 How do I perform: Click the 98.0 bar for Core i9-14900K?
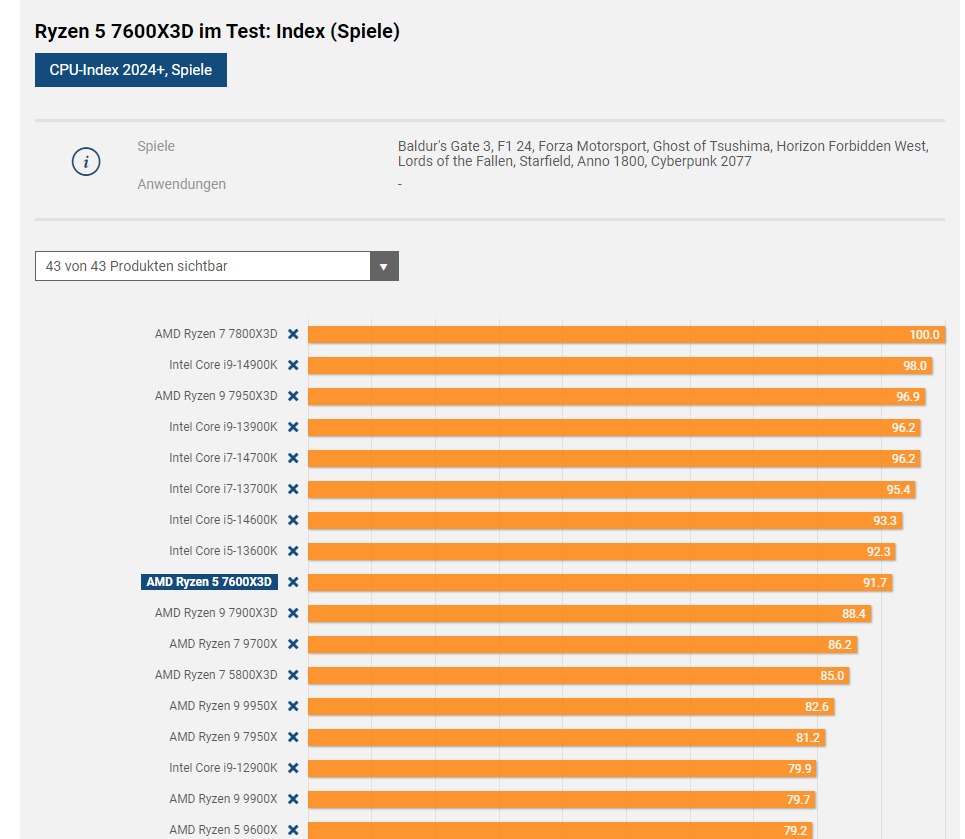tap(620, 366)
